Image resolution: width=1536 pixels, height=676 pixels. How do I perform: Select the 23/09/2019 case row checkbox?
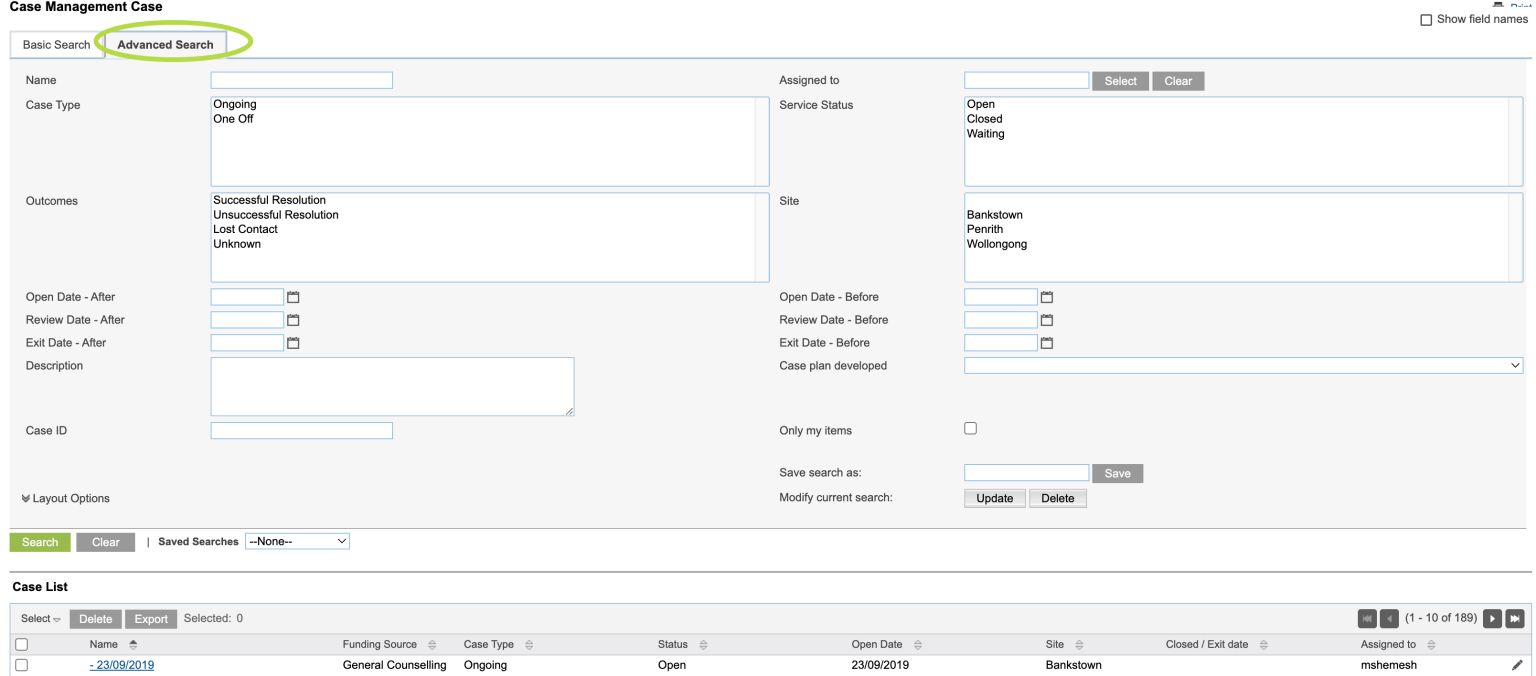point(21,665)
